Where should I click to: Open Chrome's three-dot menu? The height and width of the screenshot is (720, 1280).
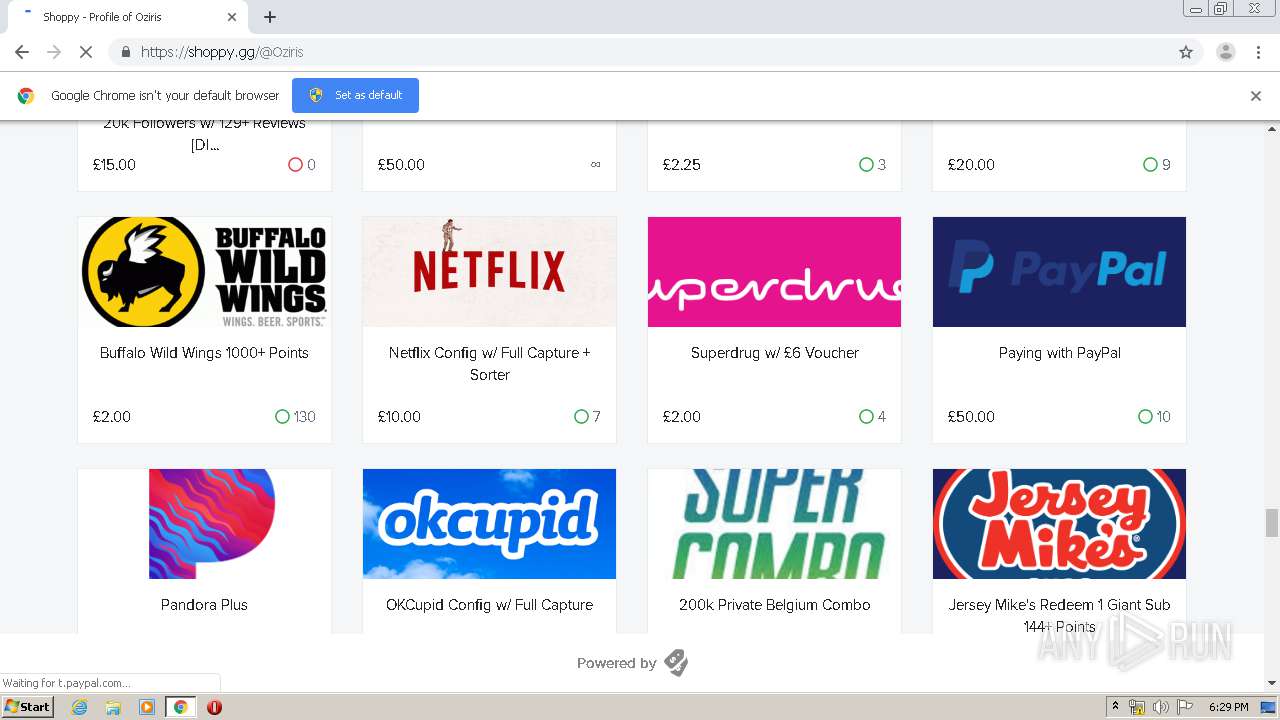tap(1258, 52)
